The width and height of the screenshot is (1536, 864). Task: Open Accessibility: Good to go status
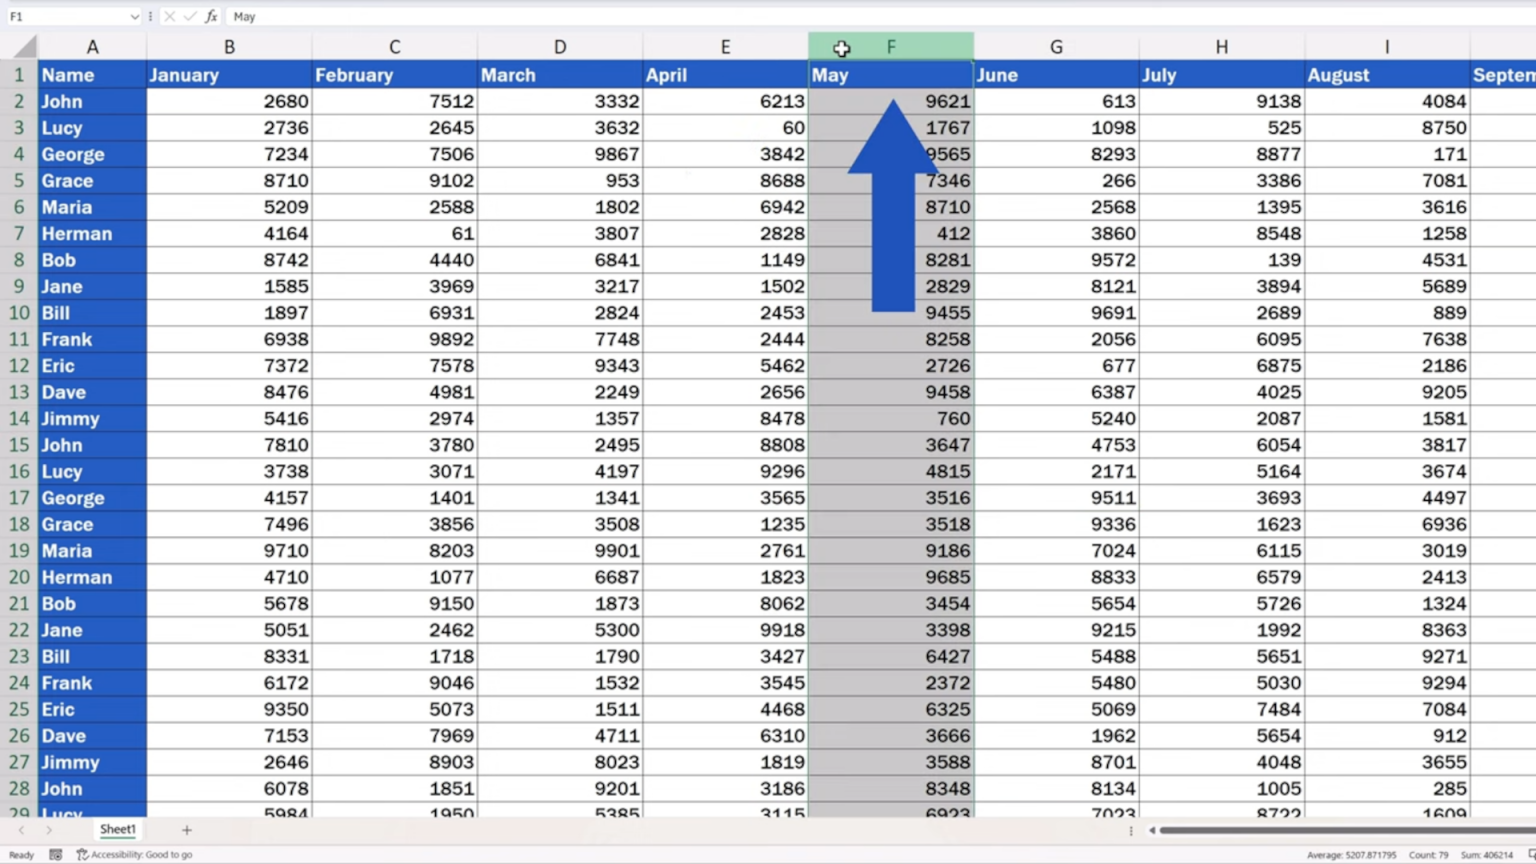[135, 855]
